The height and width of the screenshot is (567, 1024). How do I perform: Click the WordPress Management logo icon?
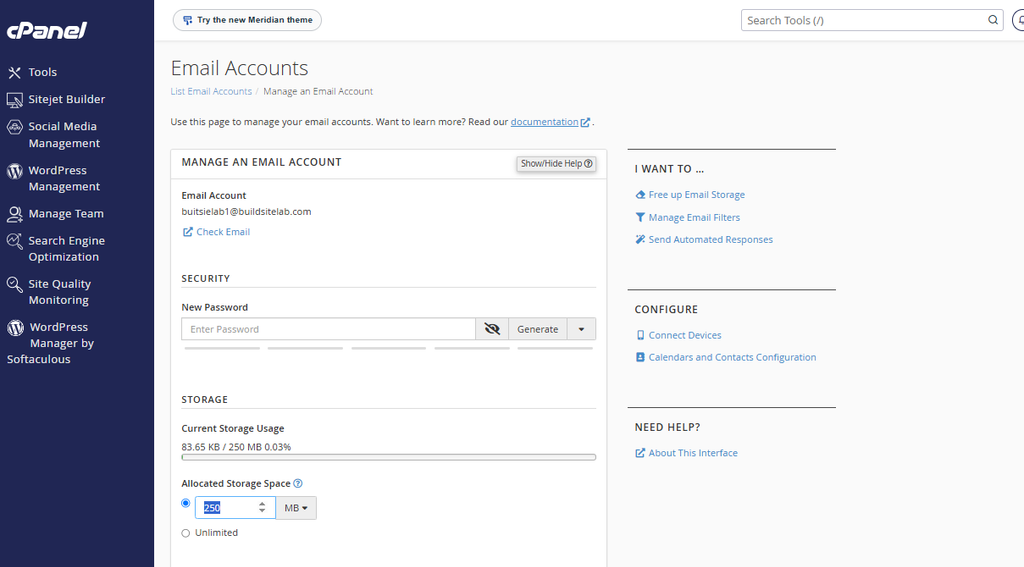pos(14,171)
